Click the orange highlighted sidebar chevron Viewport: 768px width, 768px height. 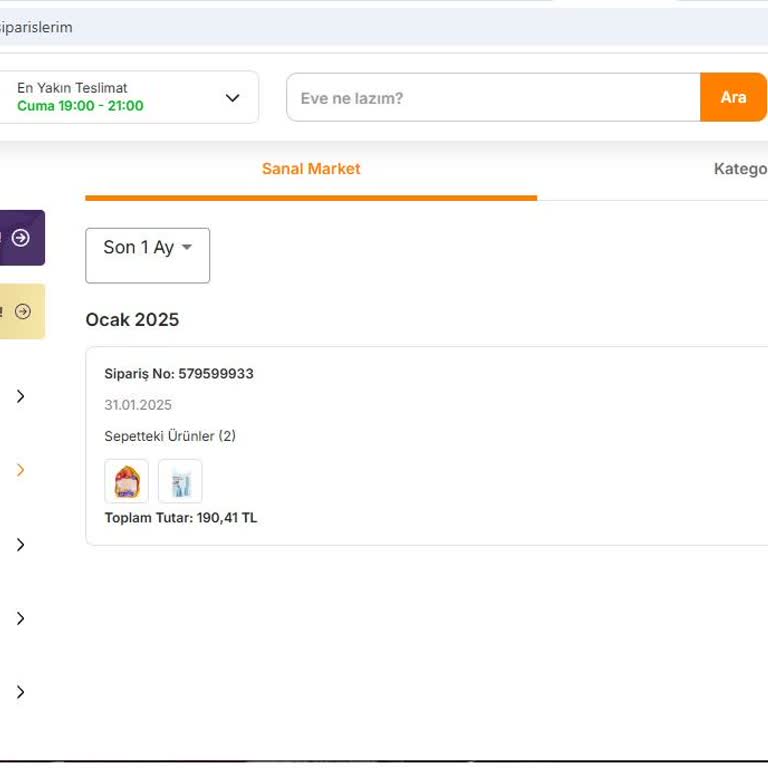coord(20,470)
